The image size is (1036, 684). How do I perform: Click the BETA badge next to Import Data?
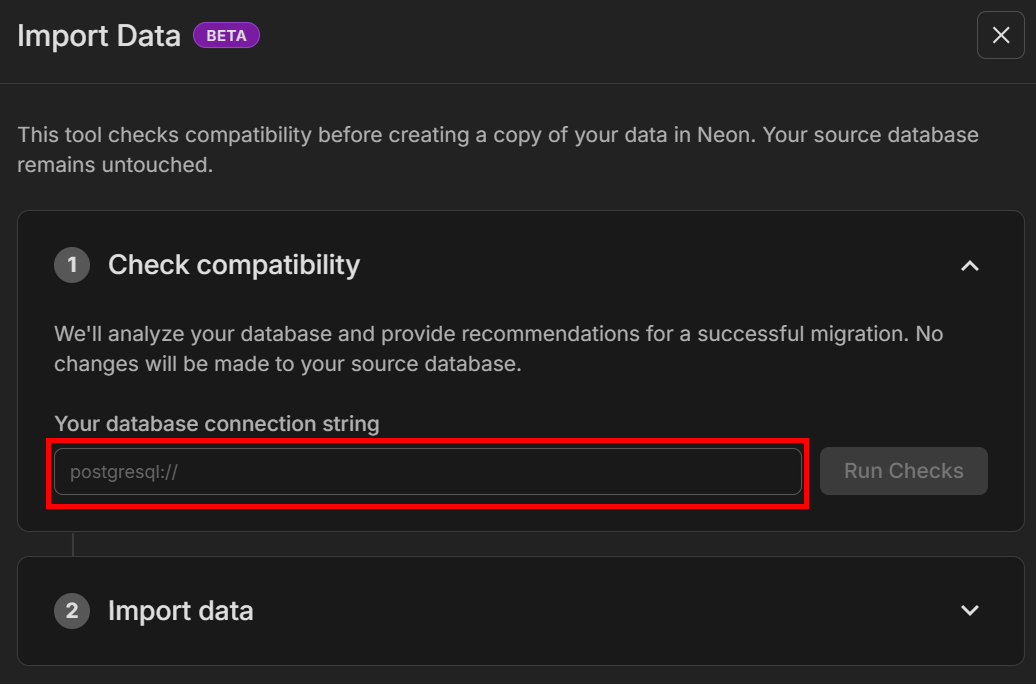click(226, 35)
